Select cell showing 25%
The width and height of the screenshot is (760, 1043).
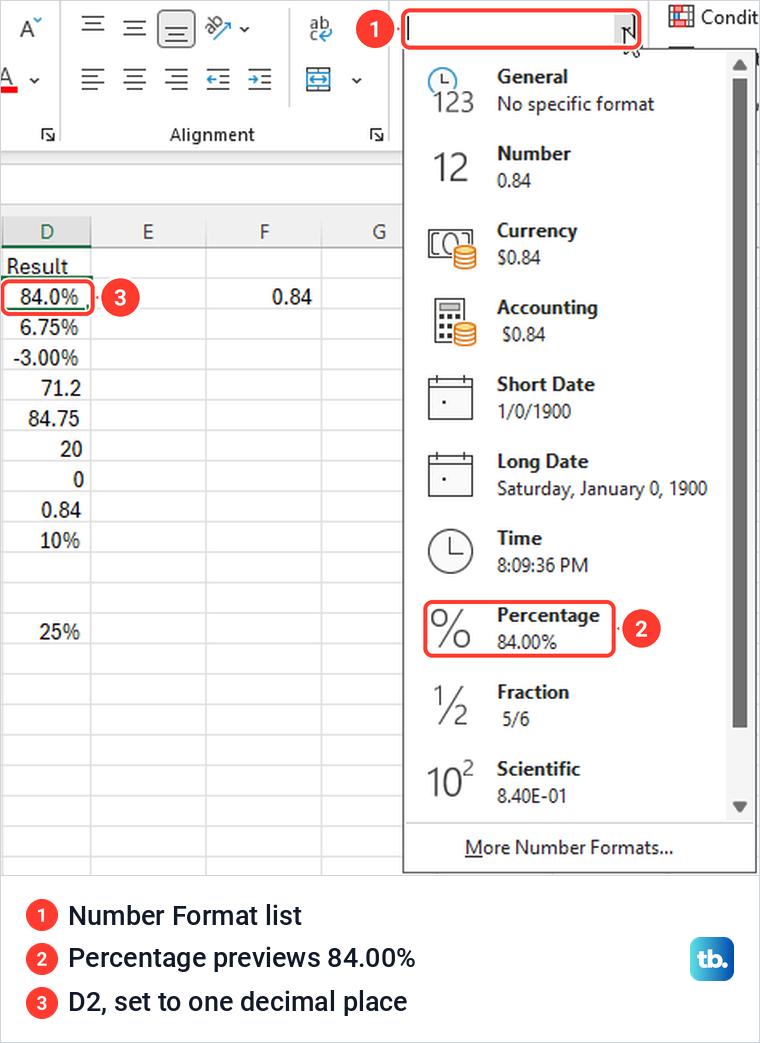(x=46, y=631)
